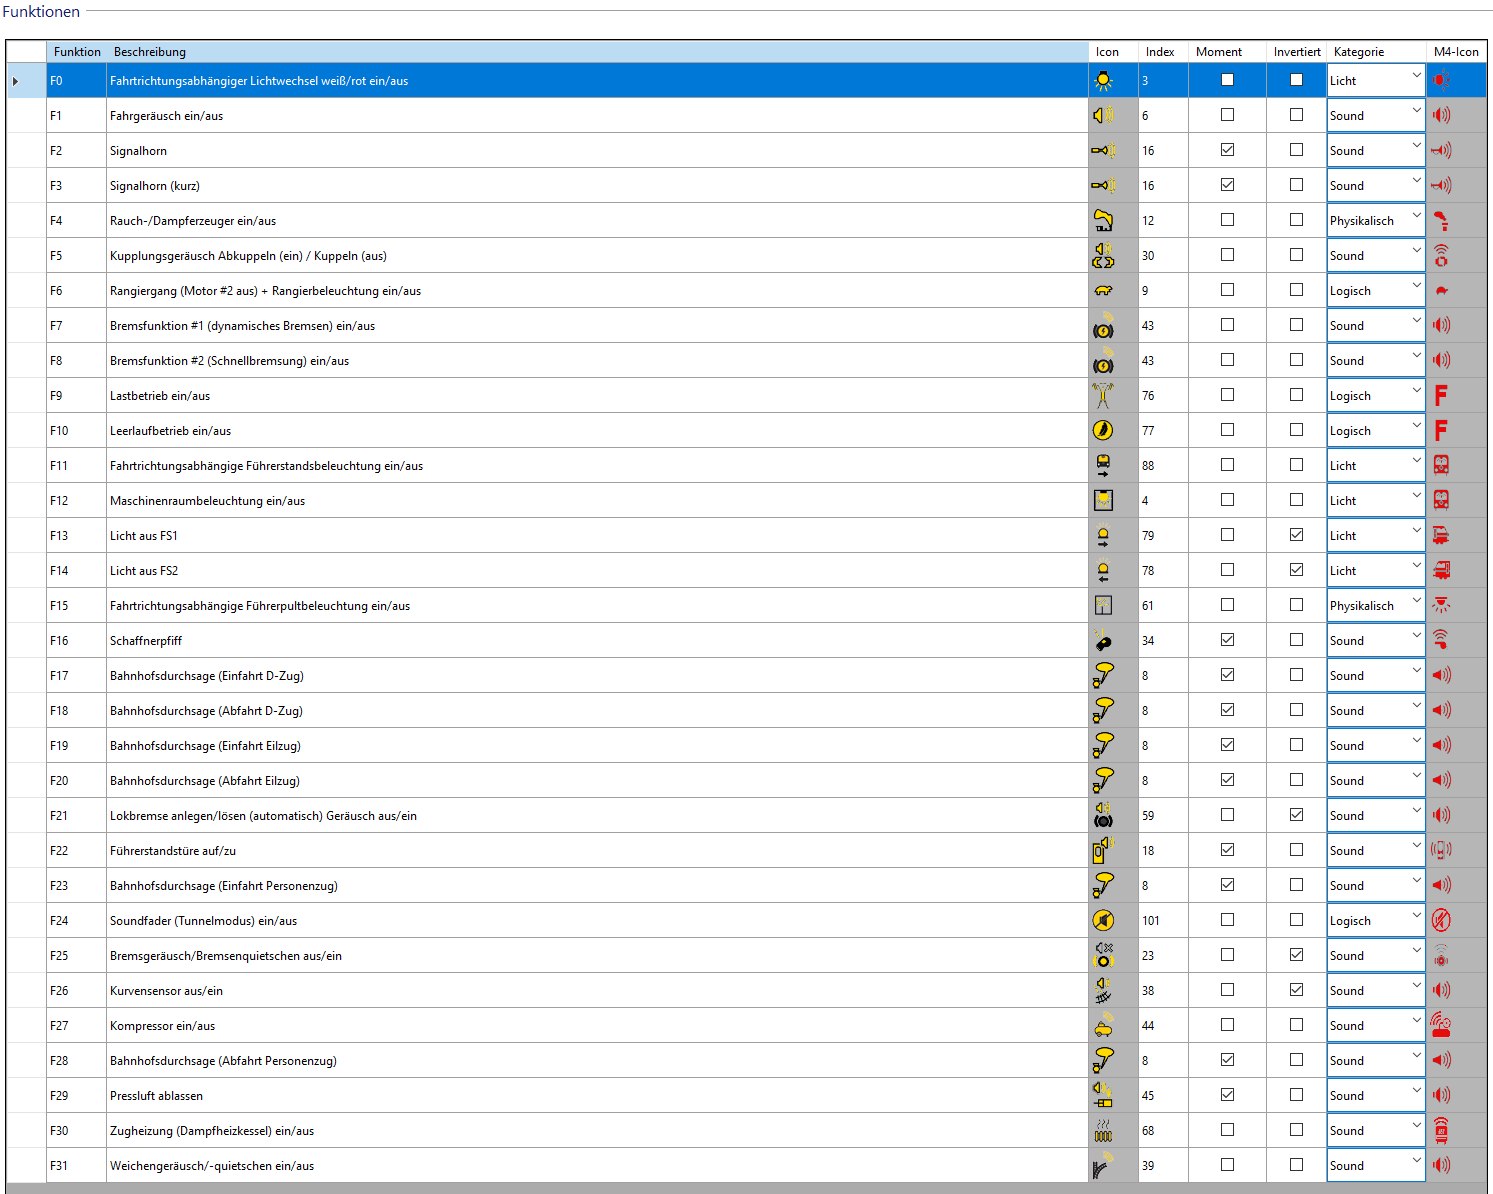Disable Invertiert for F13 Licht aus FS1
The image size is (1493, 1194).
(1296, 535)
